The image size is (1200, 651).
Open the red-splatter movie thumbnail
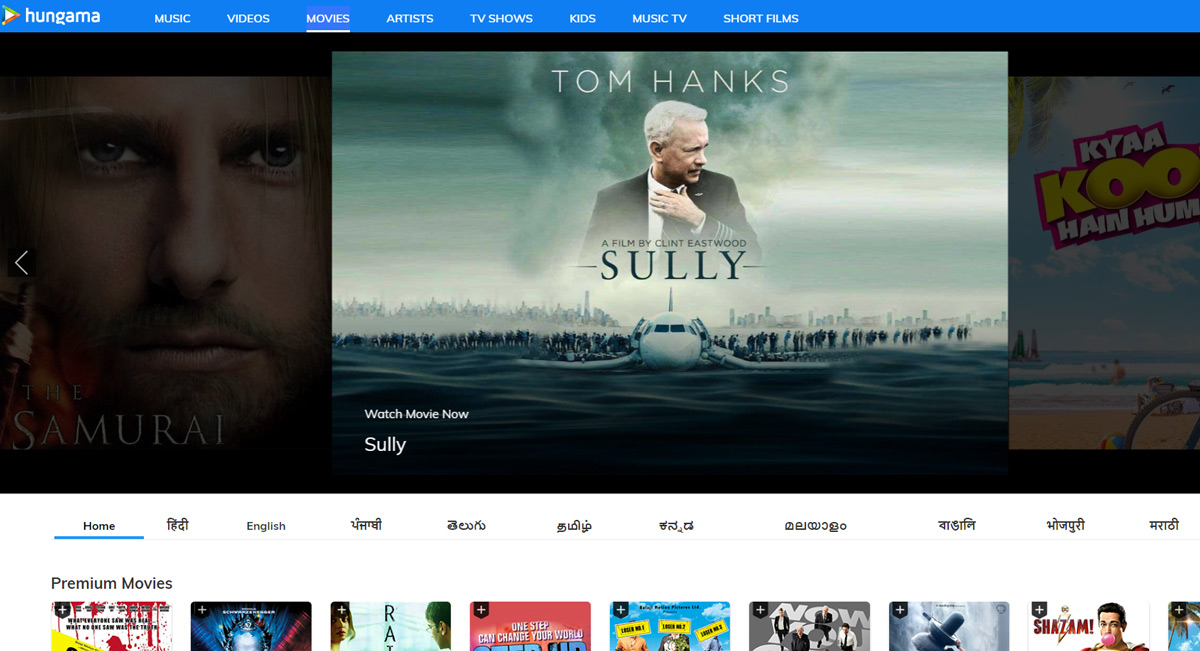(x=112, y=626)
